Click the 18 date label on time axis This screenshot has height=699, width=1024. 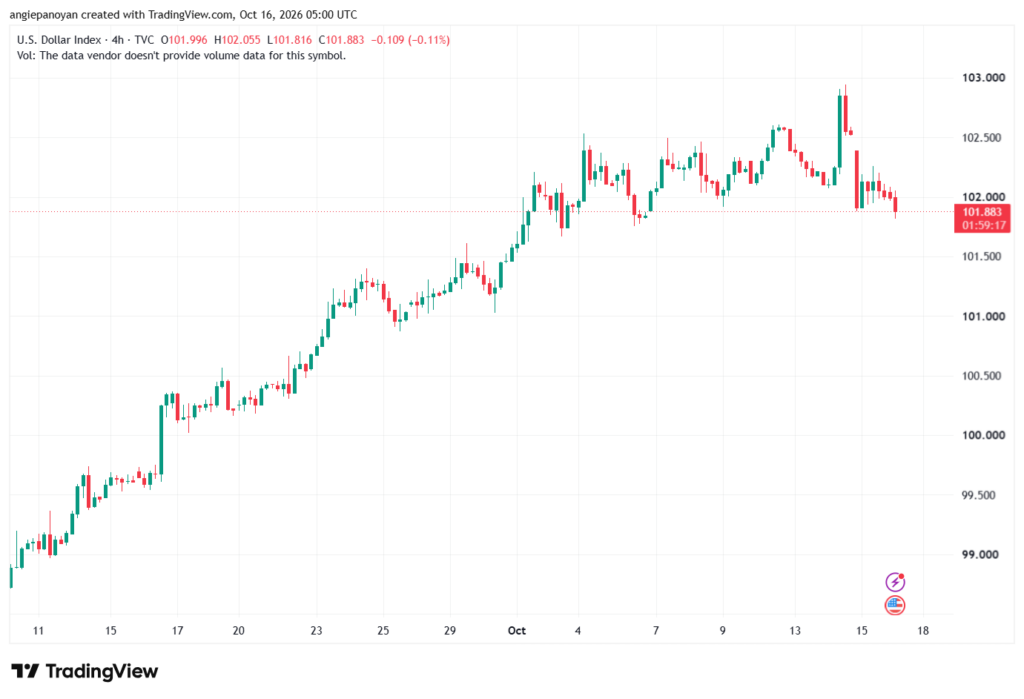(x=923, y=630)
